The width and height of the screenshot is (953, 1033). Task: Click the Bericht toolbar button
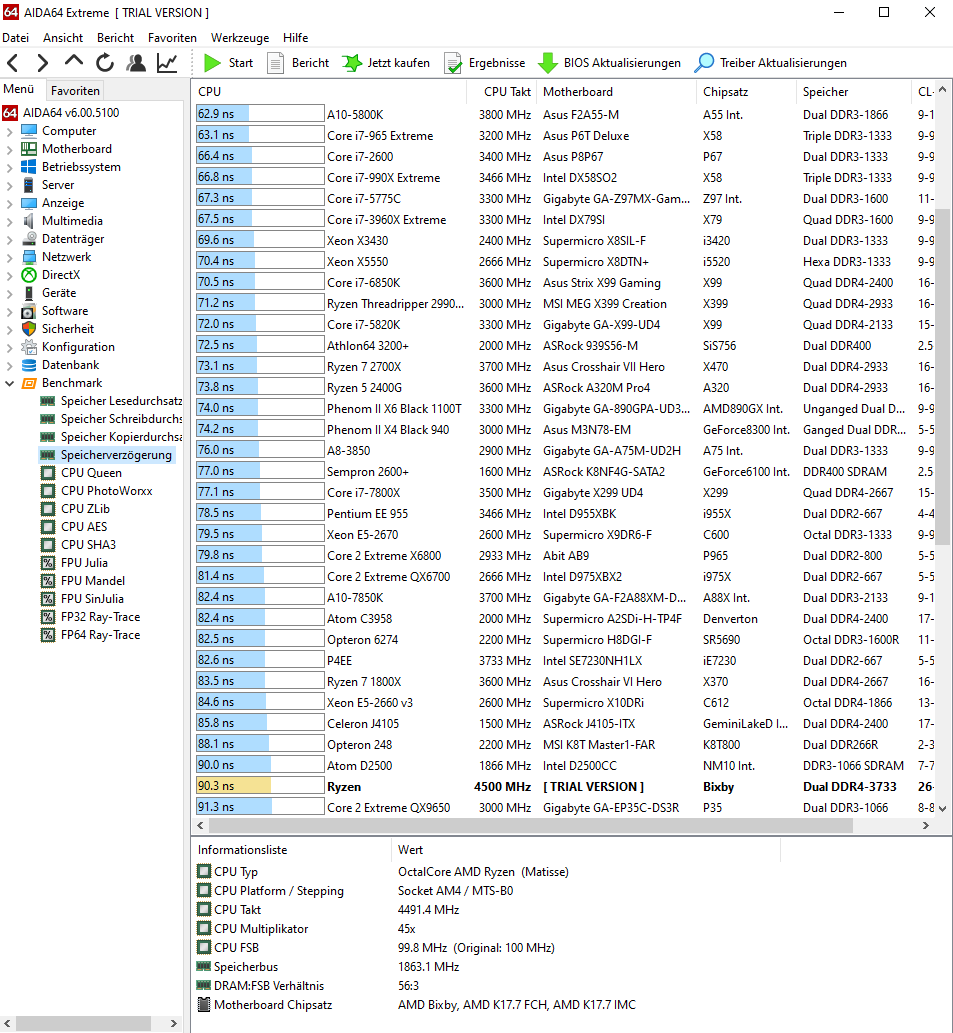coord(298,63)
